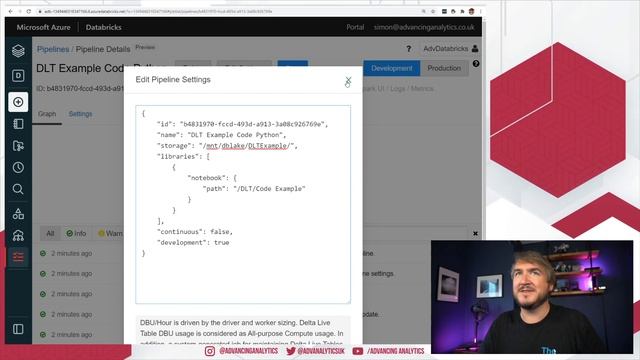Select the Info event filter
This screenshot has height=360, width=640.
point(76,233)
